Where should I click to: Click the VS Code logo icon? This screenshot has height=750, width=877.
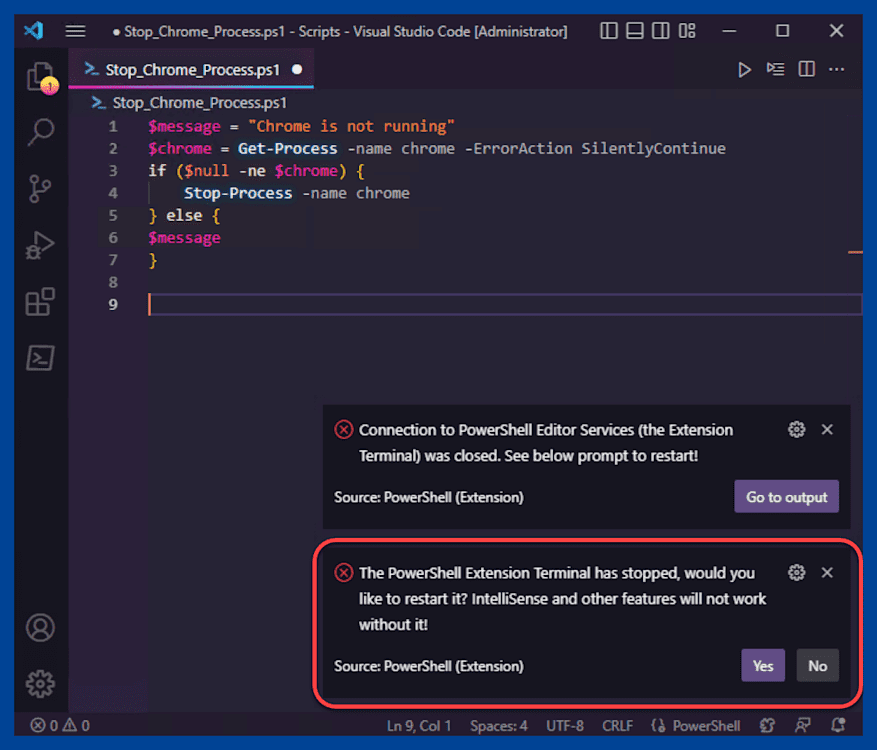[34, 30]
